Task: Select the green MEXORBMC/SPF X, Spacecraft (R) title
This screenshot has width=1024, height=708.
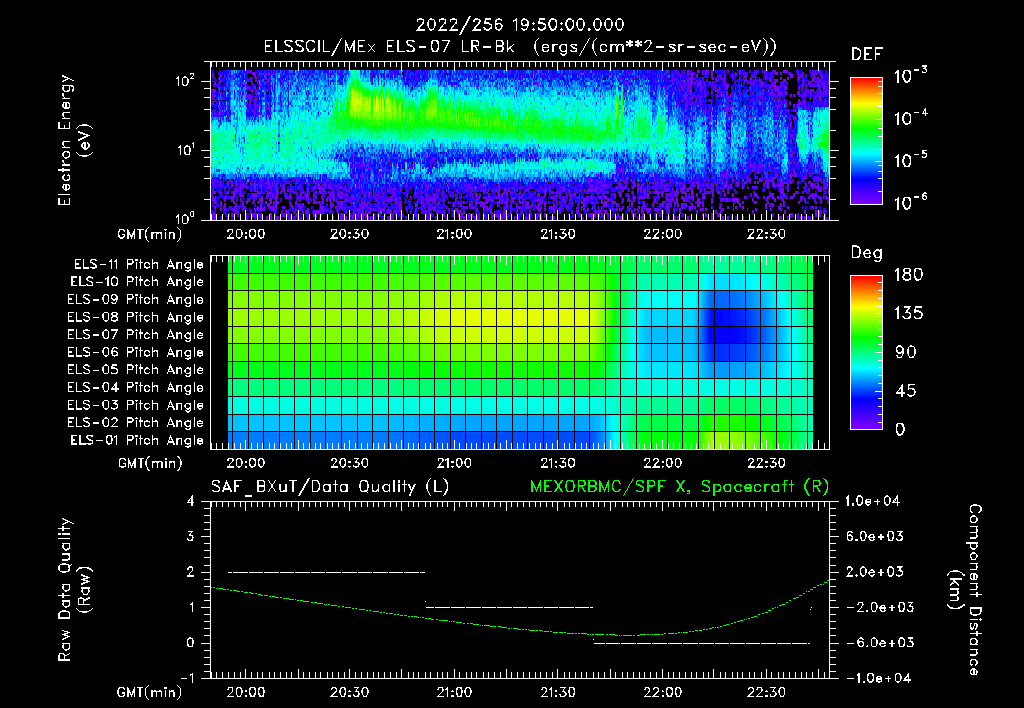Action: tap(679, 487)
